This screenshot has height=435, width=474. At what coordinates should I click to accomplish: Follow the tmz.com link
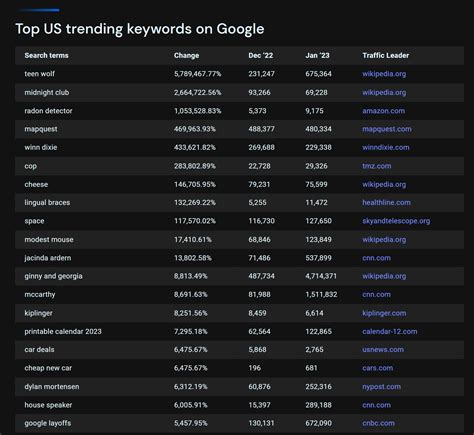377,166
